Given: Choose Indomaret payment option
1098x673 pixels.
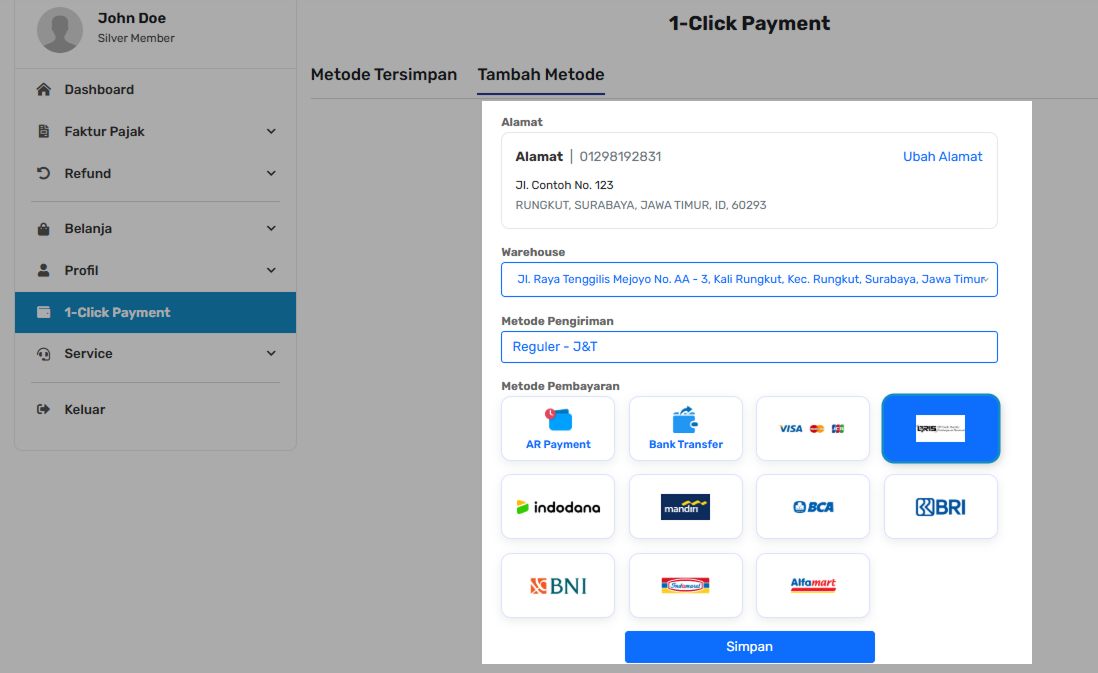Looking at the screenshot, I should click(x=686, y=585).
